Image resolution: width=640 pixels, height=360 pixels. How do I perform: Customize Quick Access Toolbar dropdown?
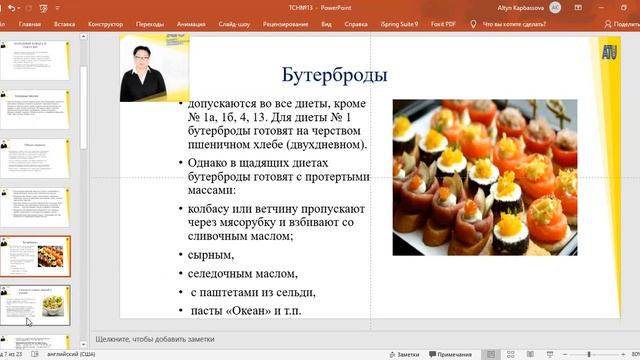[58, 8]
